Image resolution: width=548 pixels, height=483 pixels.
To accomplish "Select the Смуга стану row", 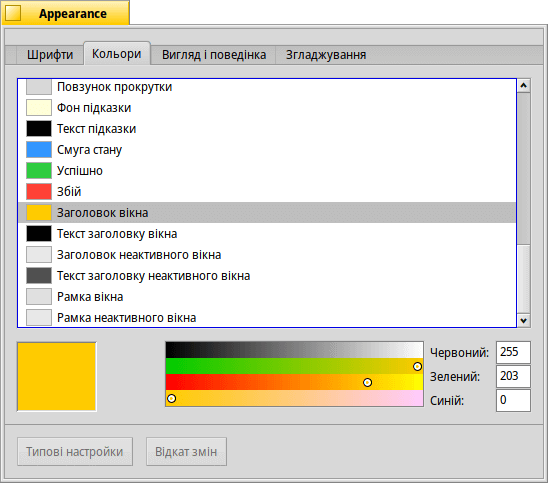I will pyautogui.click(x=267, y=150).
